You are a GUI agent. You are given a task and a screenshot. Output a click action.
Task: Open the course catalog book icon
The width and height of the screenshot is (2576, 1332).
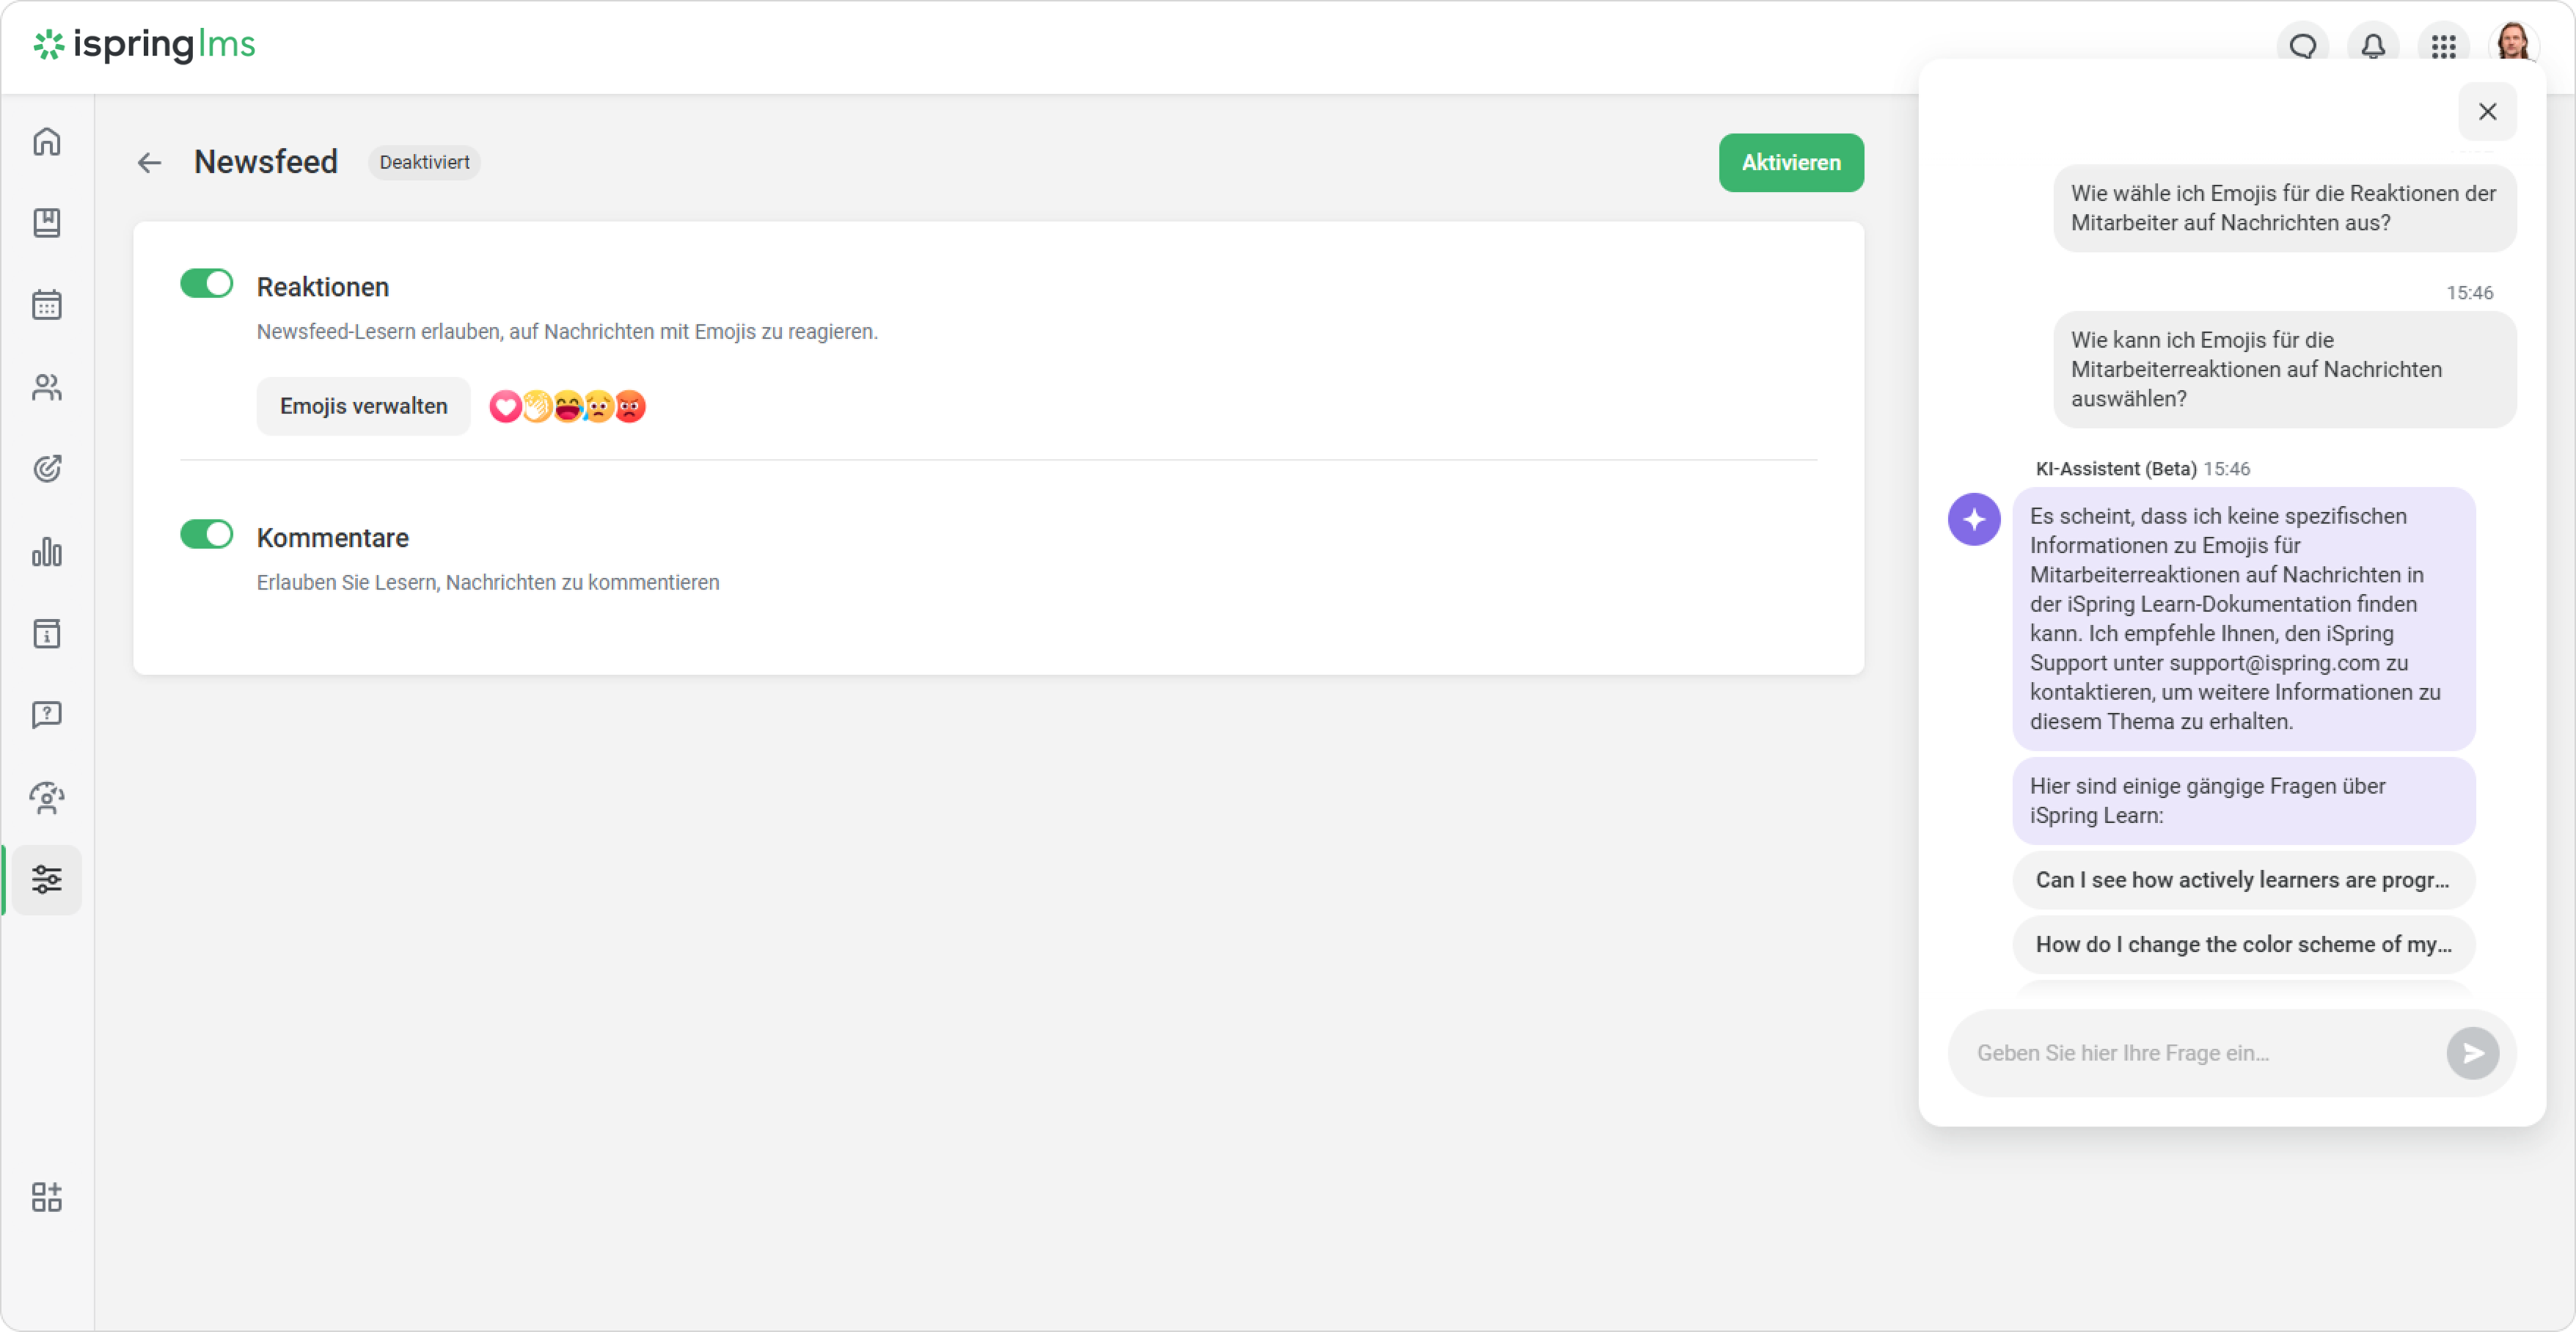click(x=47, y=223)
